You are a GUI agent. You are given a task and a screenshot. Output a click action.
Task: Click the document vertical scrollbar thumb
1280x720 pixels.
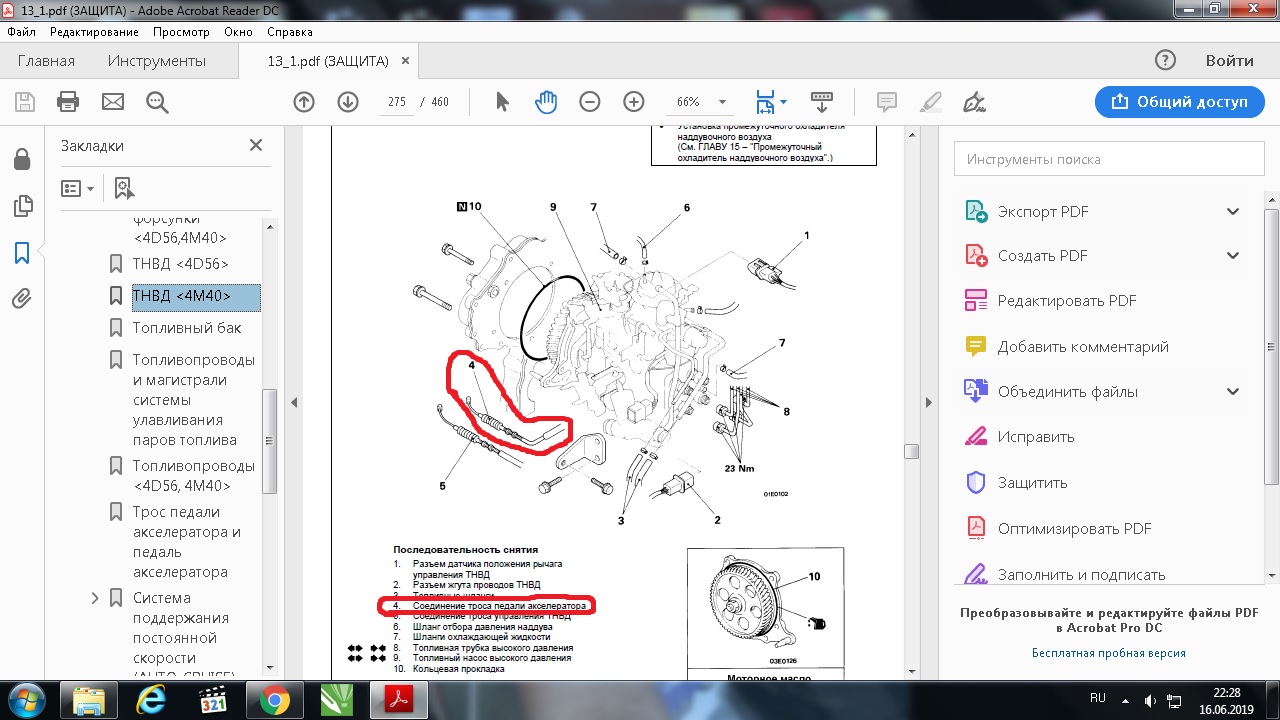[911, 451]
